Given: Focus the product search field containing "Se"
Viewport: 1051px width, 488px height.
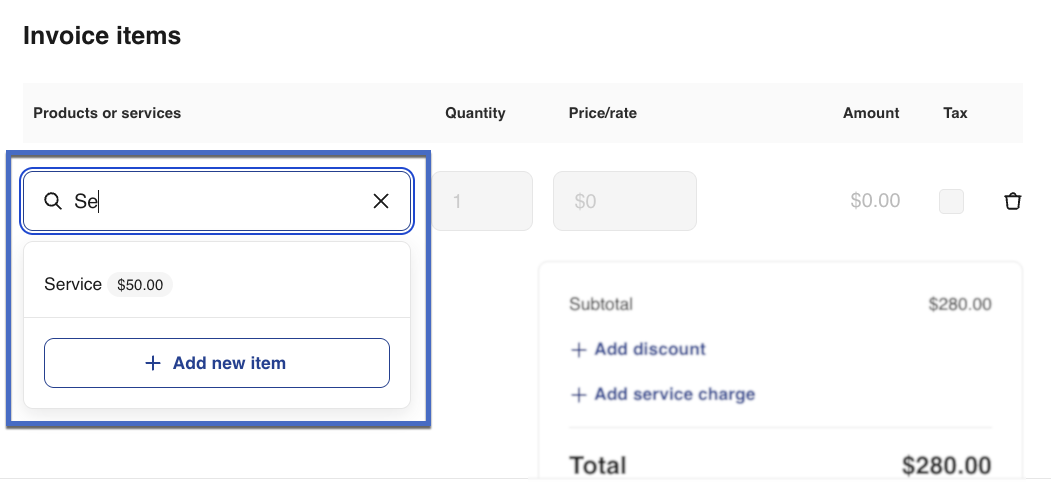Looking at the screenshot, I should pyautogui.click(x=220, y=201).
